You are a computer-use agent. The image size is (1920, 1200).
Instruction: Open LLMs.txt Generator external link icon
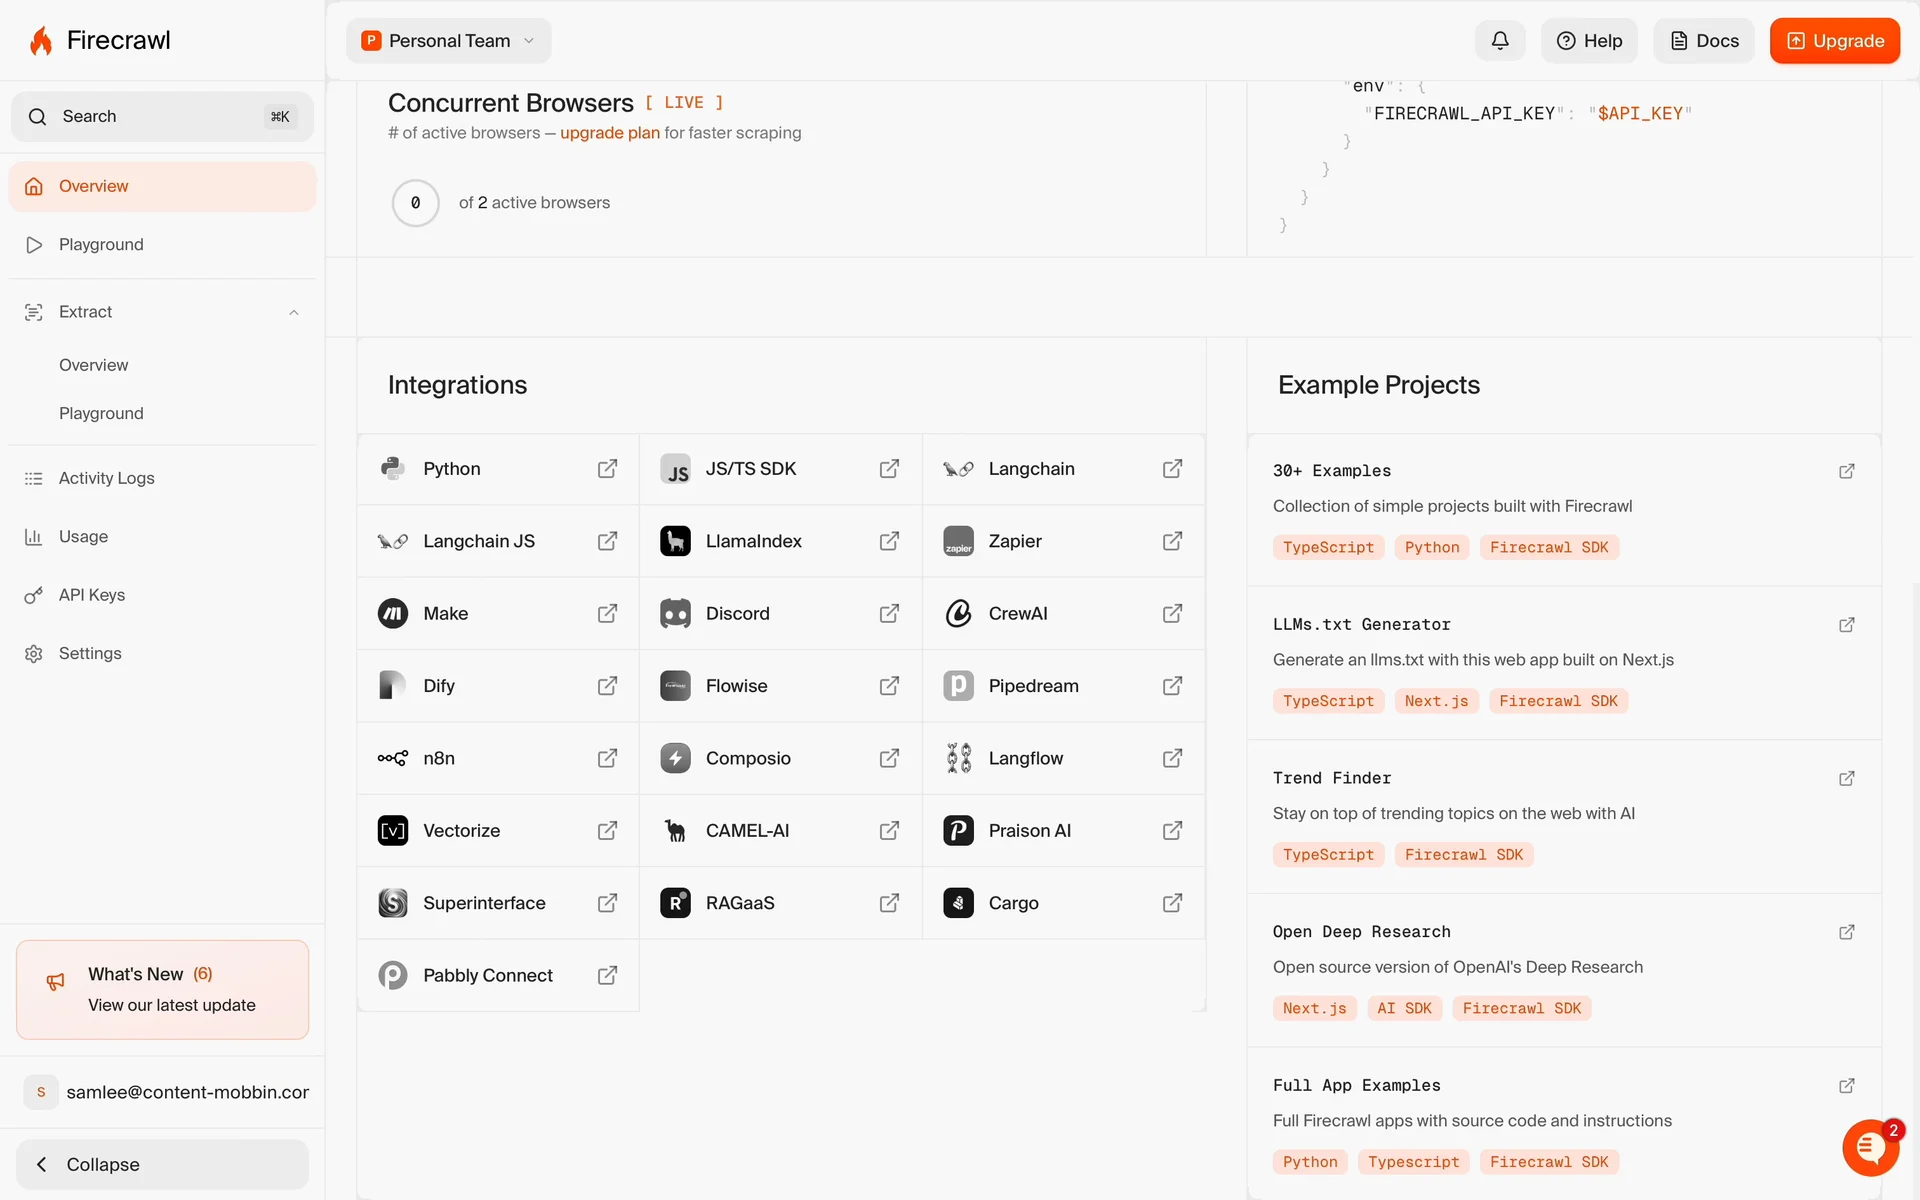pos(1846,625)
